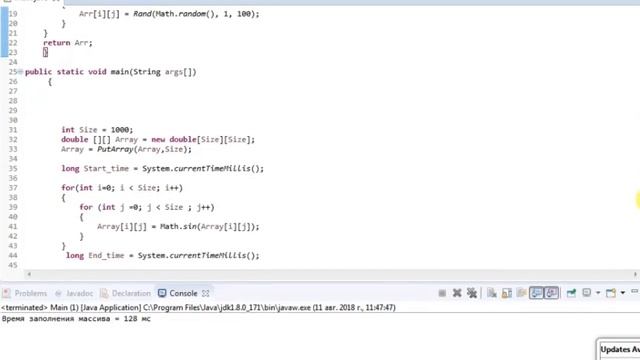Viewport: 640px width, 360px height.
Task: Click line number 35 in the gutter
Action: [x=13, y=169]
